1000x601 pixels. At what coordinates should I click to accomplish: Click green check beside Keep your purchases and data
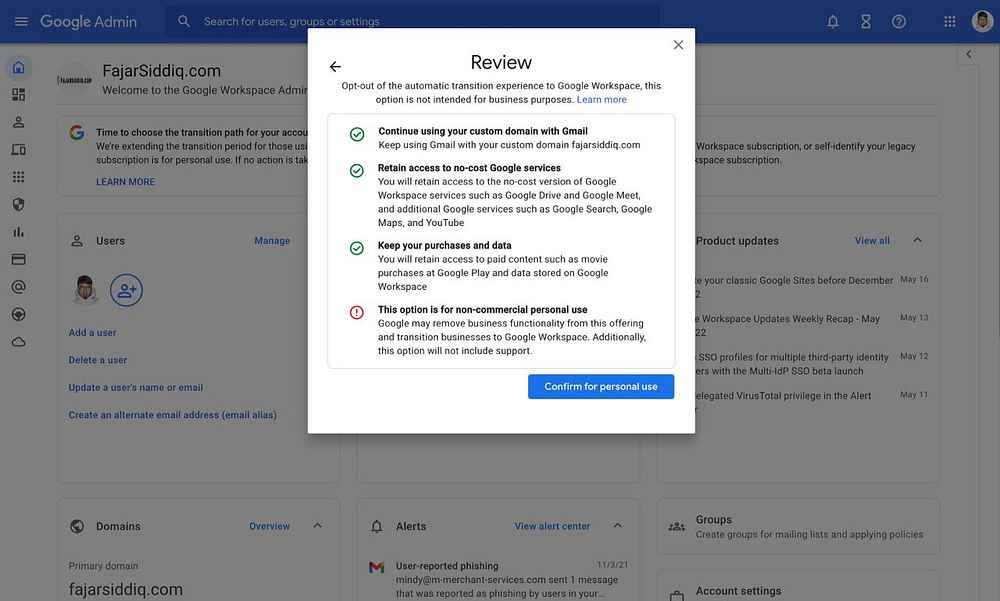357,248
